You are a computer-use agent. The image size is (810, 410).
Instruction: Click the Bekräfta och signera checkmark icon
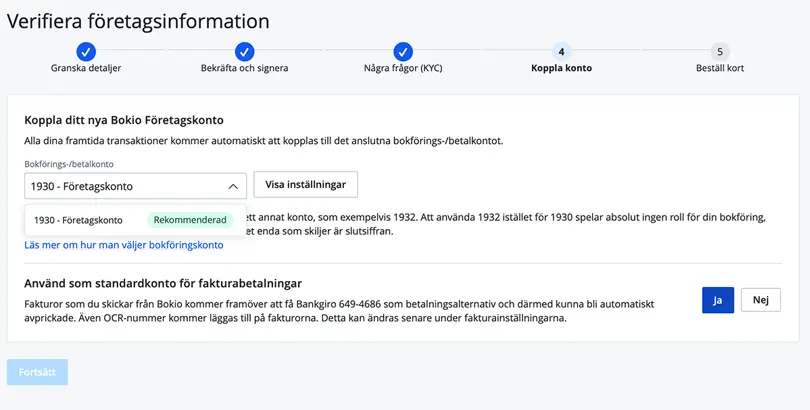[x=244, y=51]
